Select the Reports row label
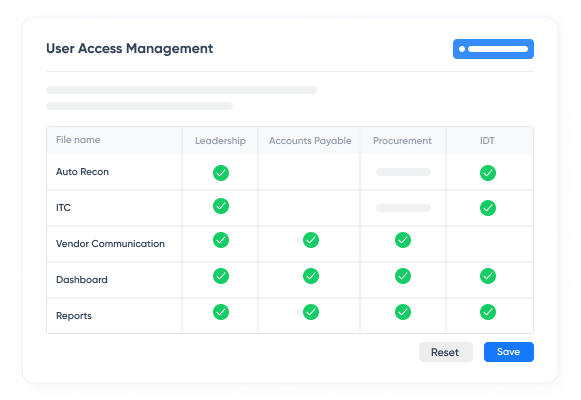The width and height of the screenshot is (581, 400). tap(74, 316)
